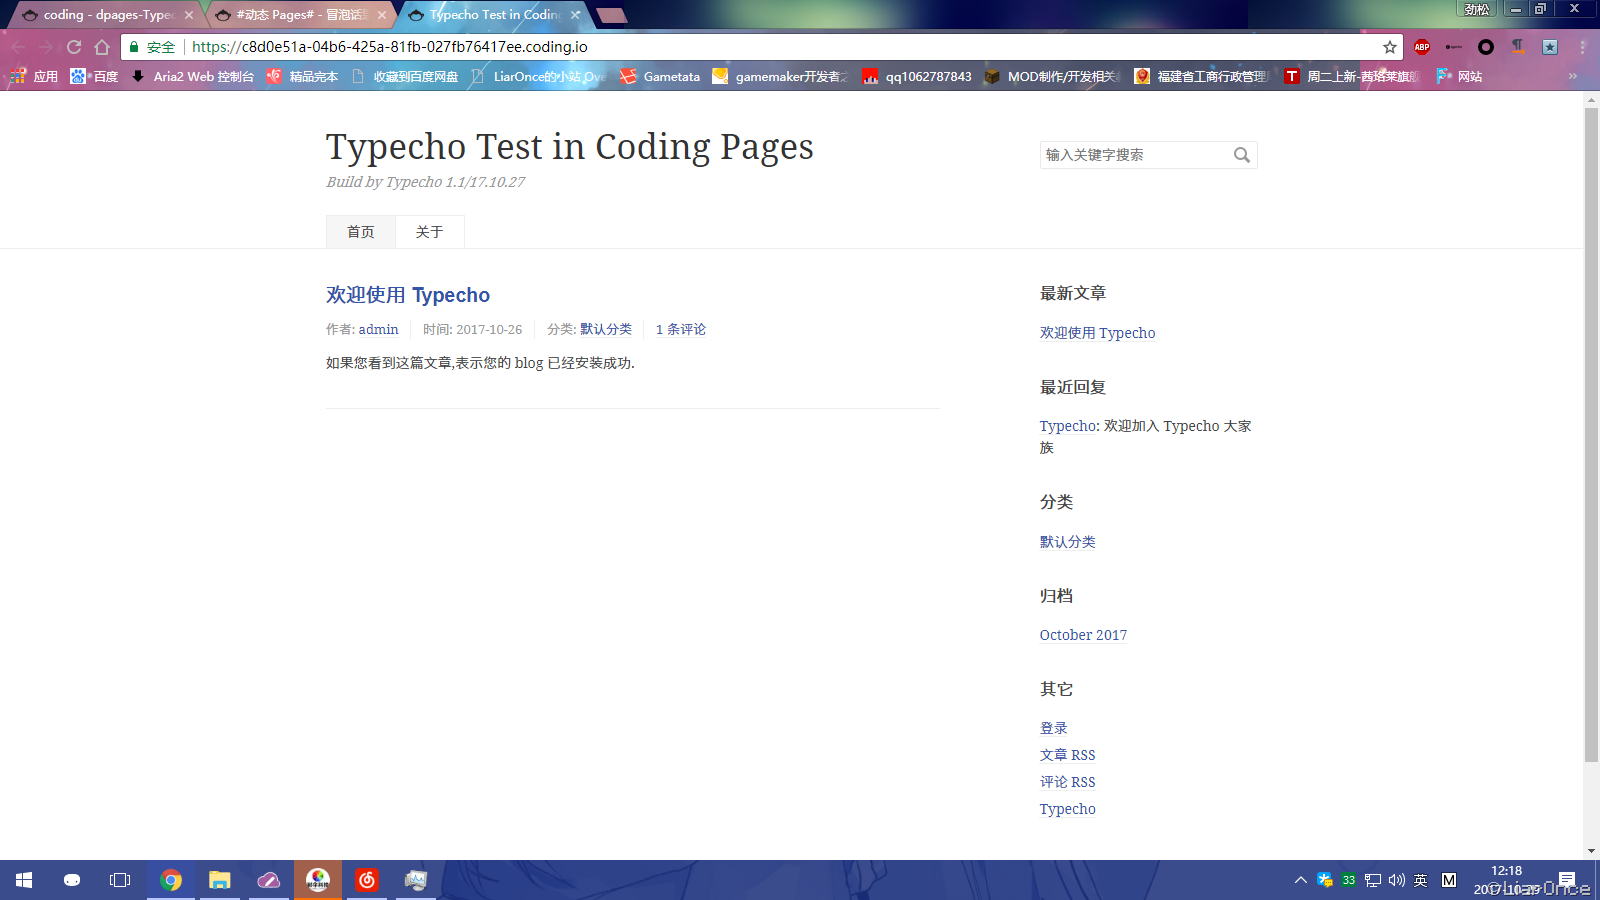Open the Aria2 Web 控制台 bookmark
This screenshot has height=900, width=1600.
(193, 76)
